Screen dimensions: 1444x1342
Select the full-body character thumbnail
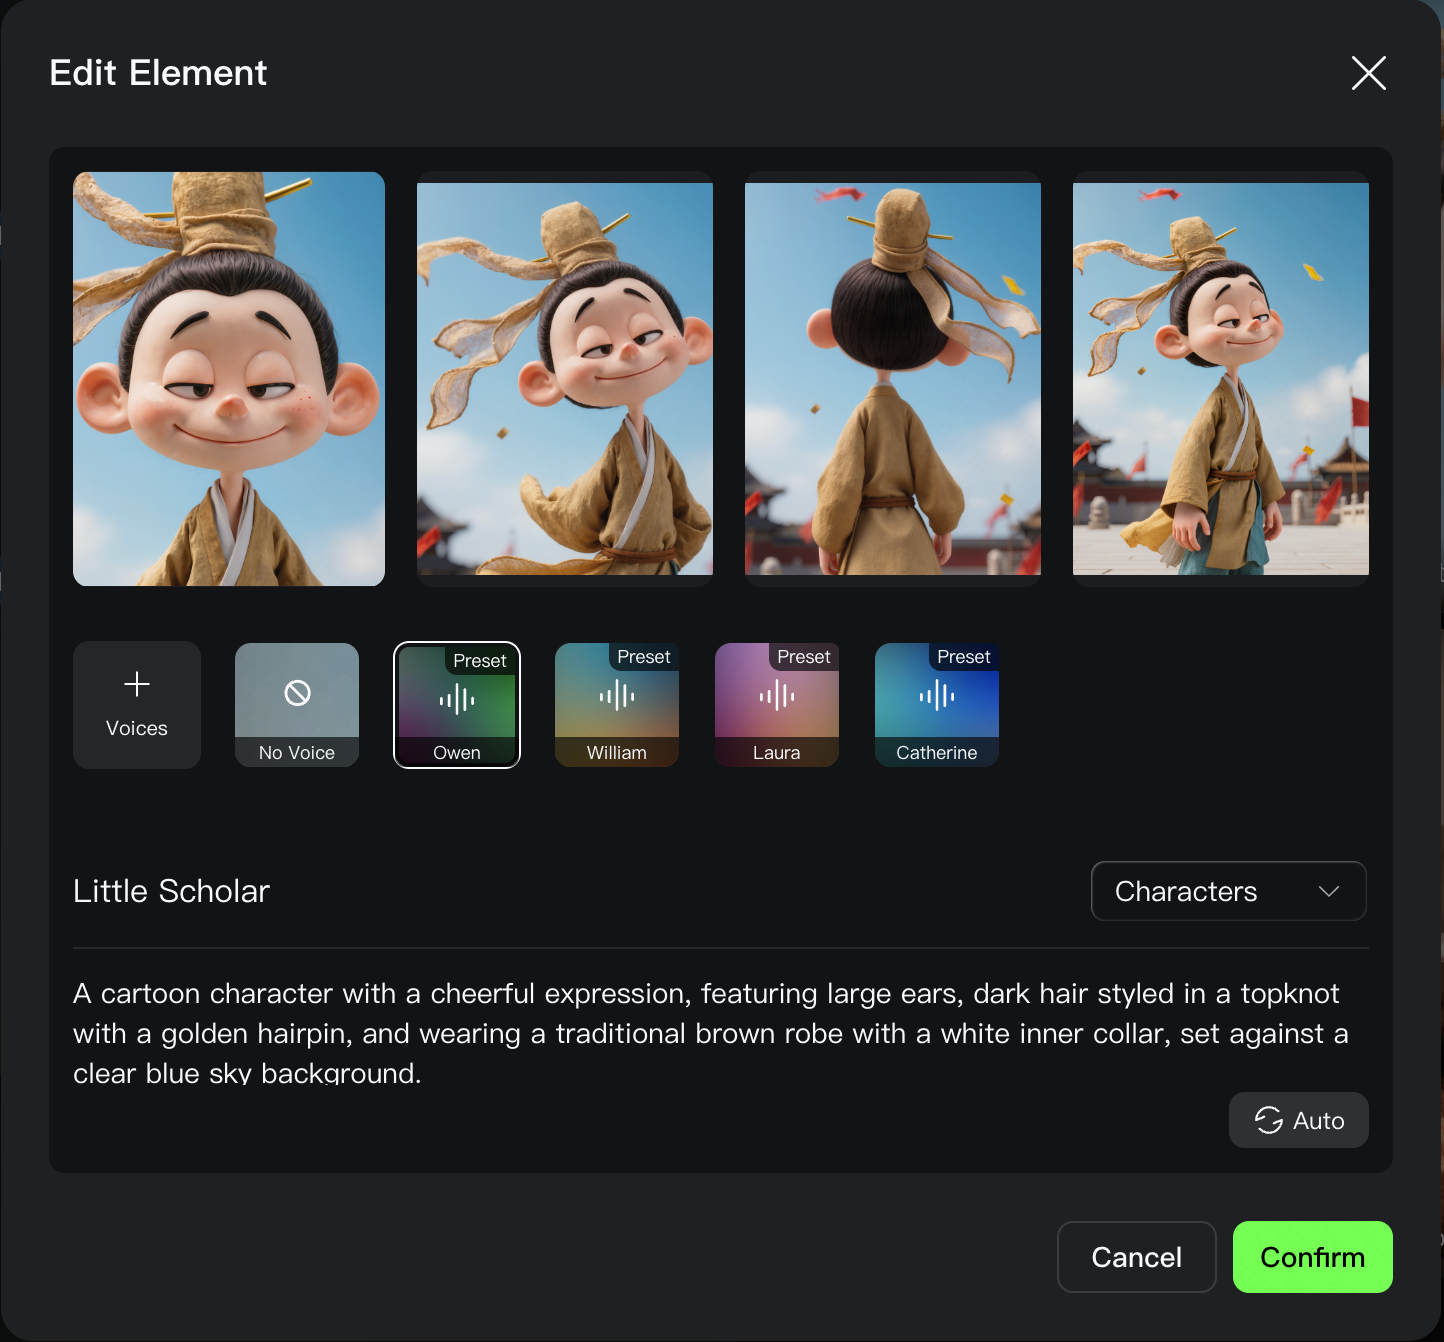(1221, 379)
